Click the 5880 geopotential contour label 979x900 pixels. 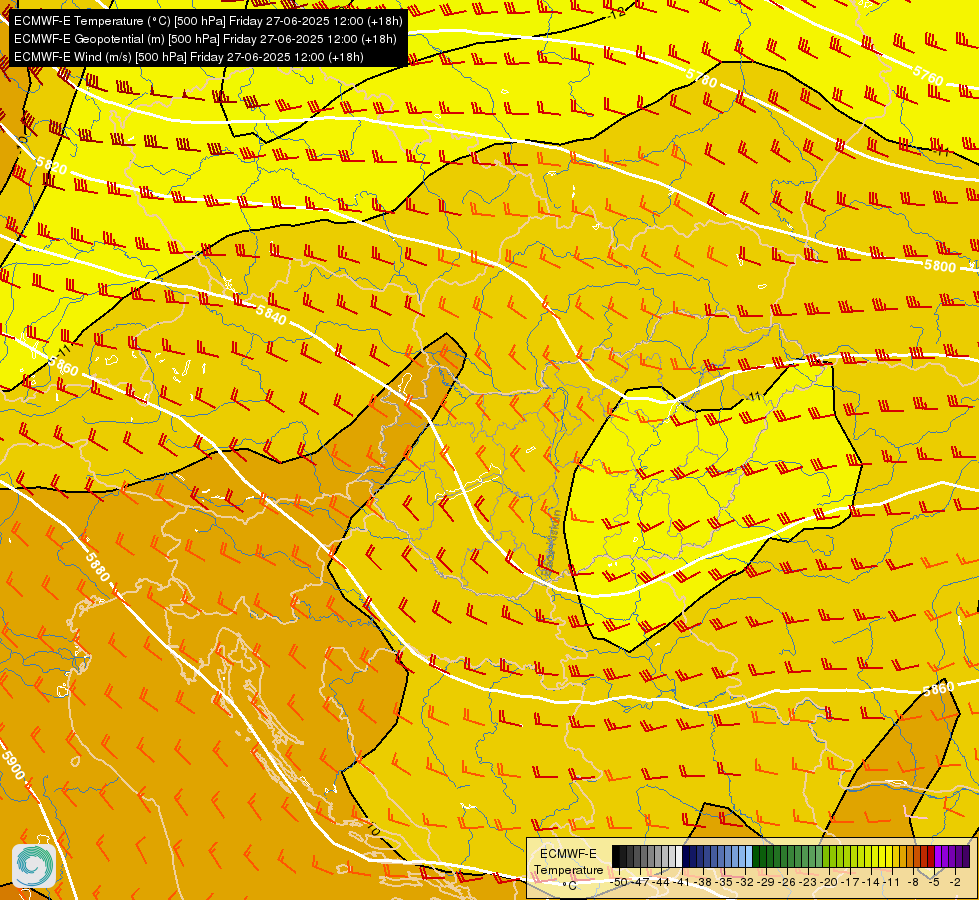(98, 567)
